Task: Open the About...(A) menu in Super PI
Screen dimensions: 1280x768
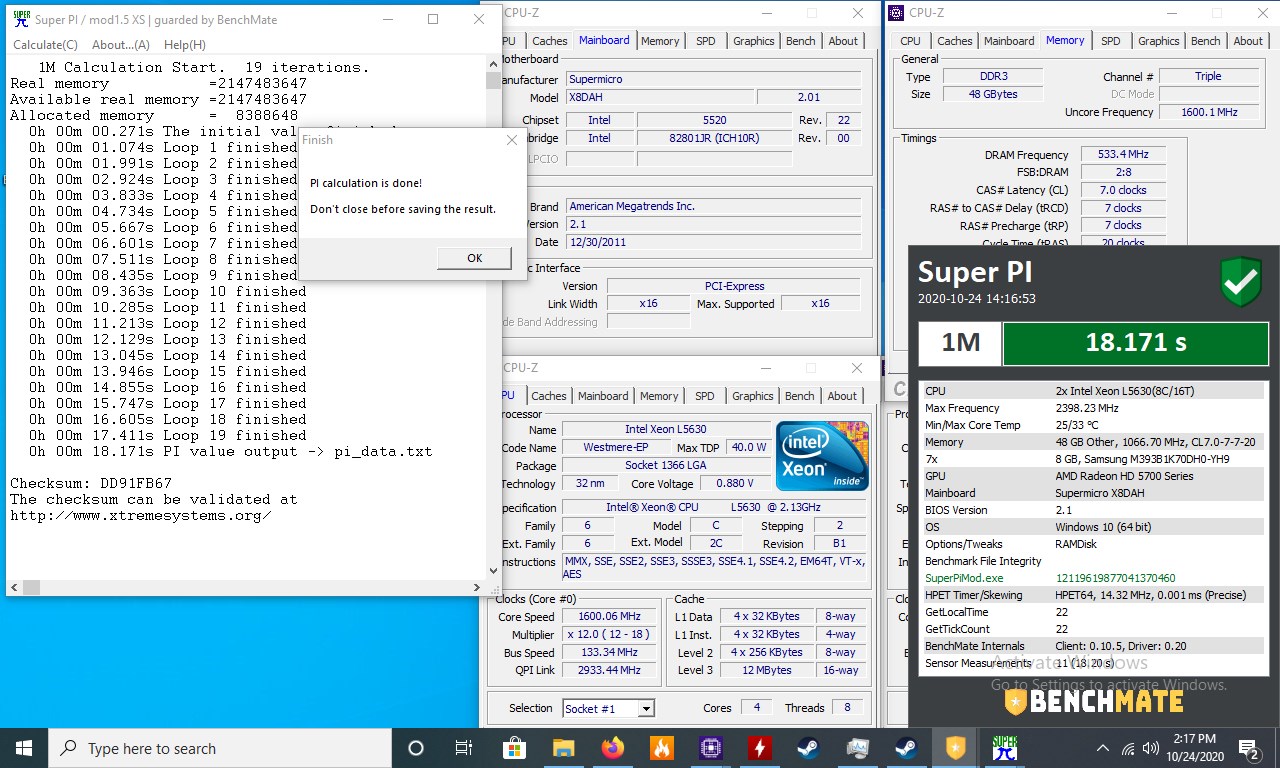Action: (x=121, y=45)
